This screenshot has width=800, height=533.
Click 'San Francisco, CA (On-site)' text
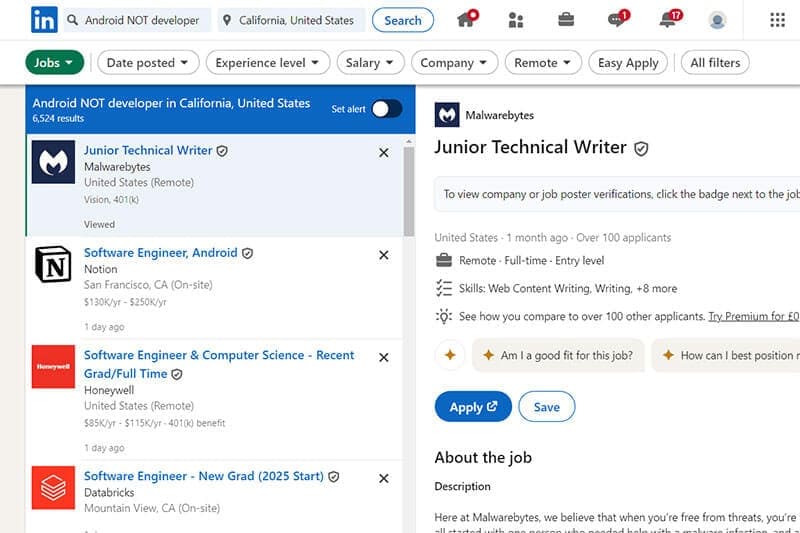pos(148,285)
